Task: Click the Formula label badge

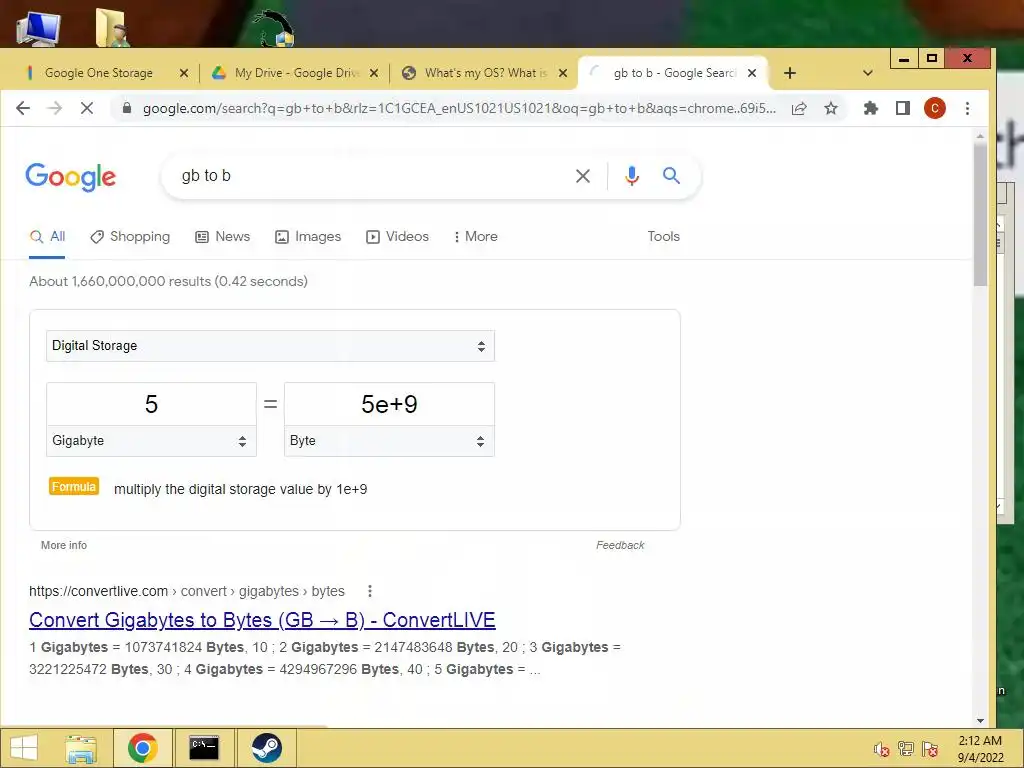Action: pyautogui.click(x=74, y=487)
